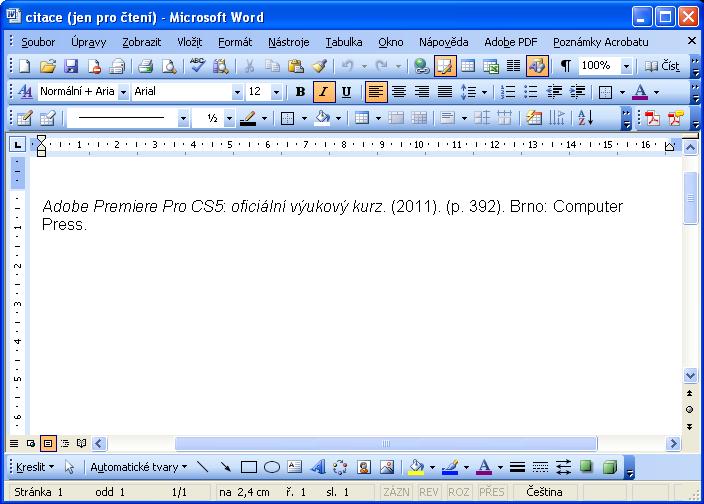Open the Vložit menu

click(189, 42)
